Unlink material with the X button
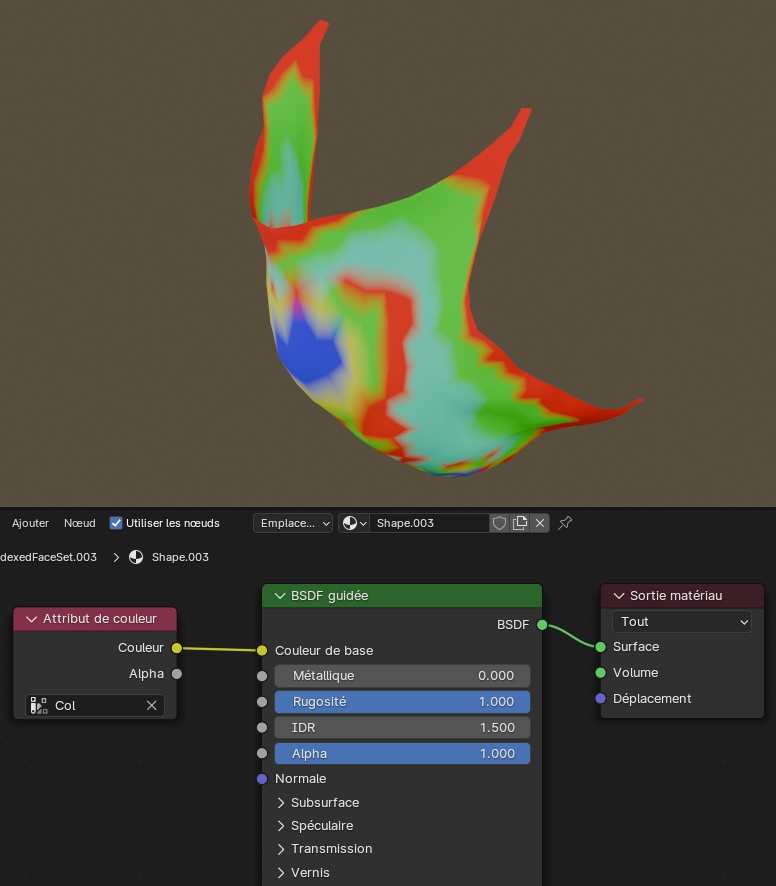This screenshot has width=776, height=886. pyautogui.click(x=540, y=523)
